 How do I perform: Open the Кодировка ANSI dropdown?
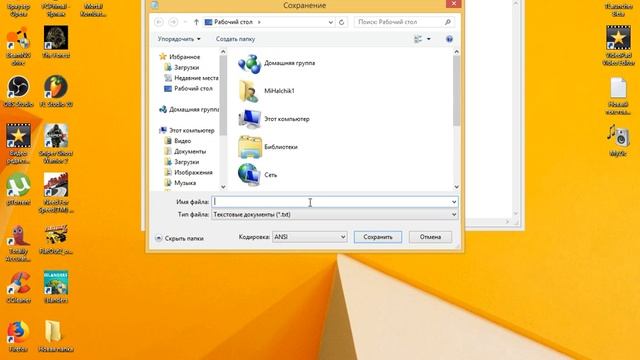tap(309, 237)
